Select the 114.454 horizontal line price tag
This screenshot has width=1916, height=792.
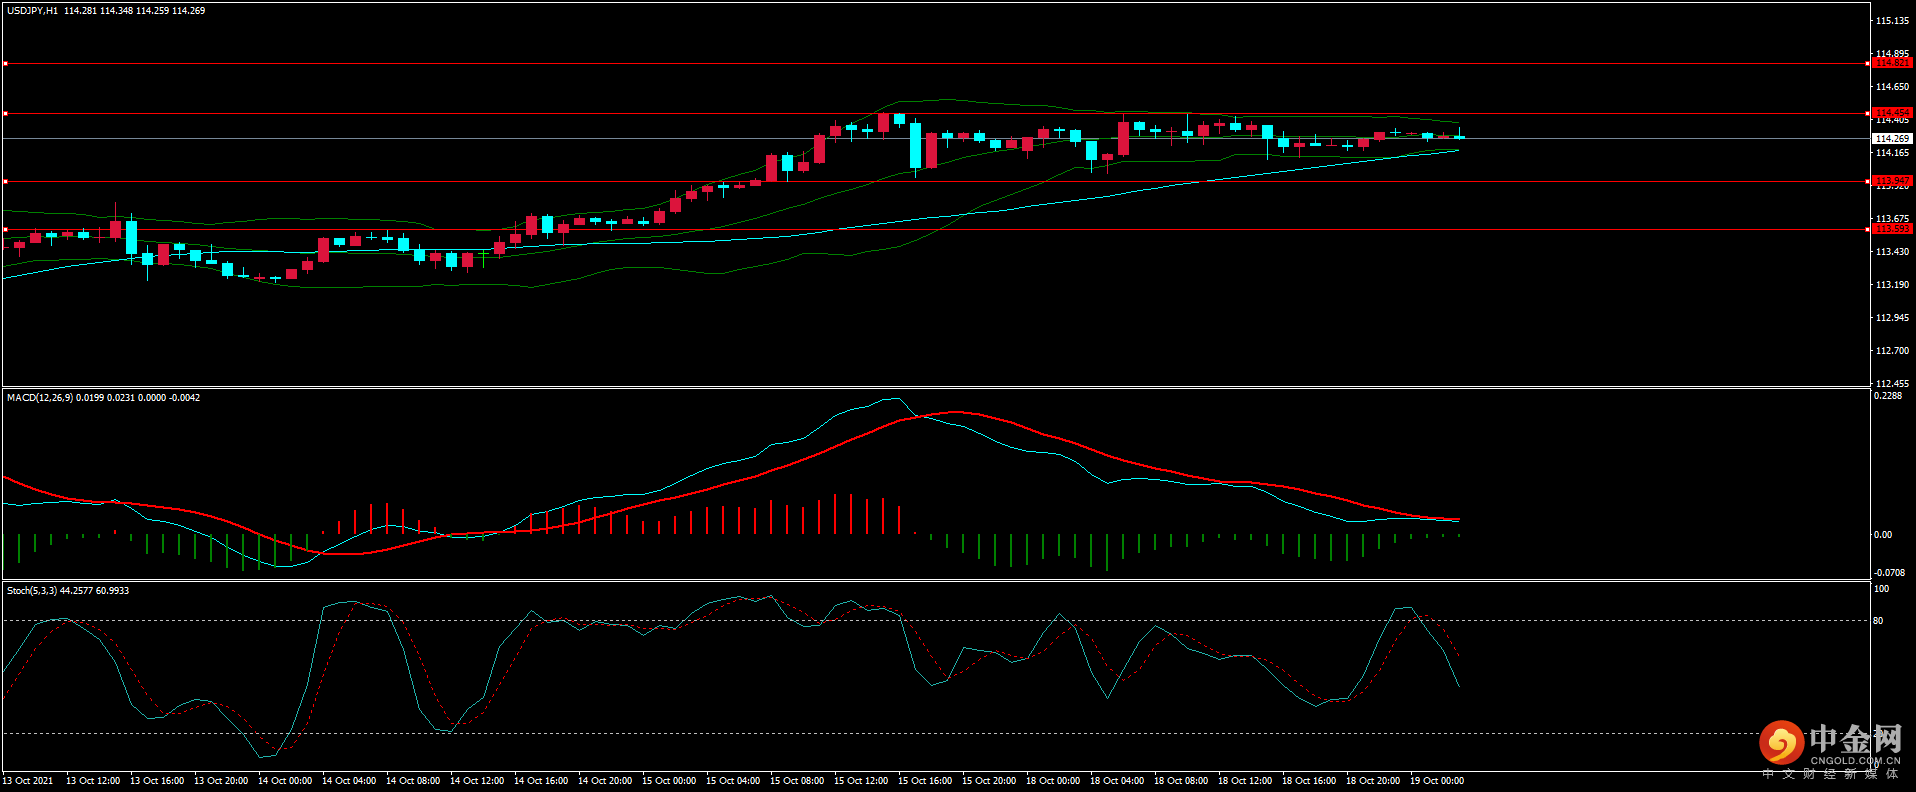tap(1891, 113)
